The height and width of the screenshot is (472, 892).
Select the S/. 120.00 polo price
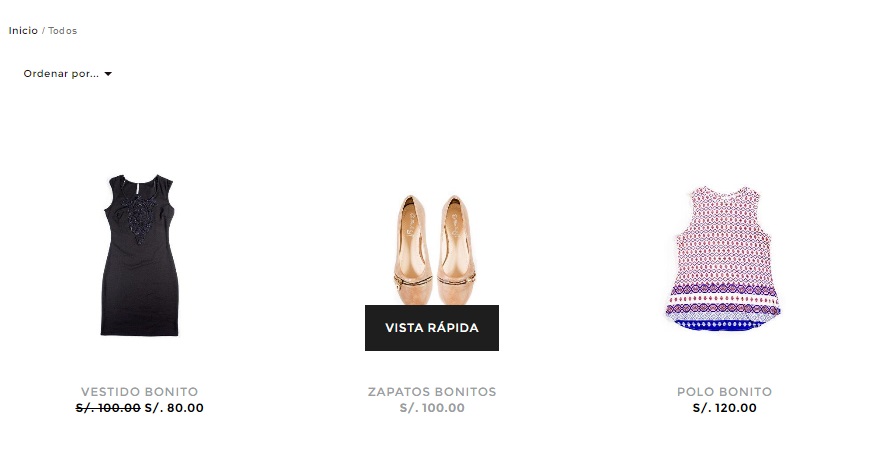(725, 408)
